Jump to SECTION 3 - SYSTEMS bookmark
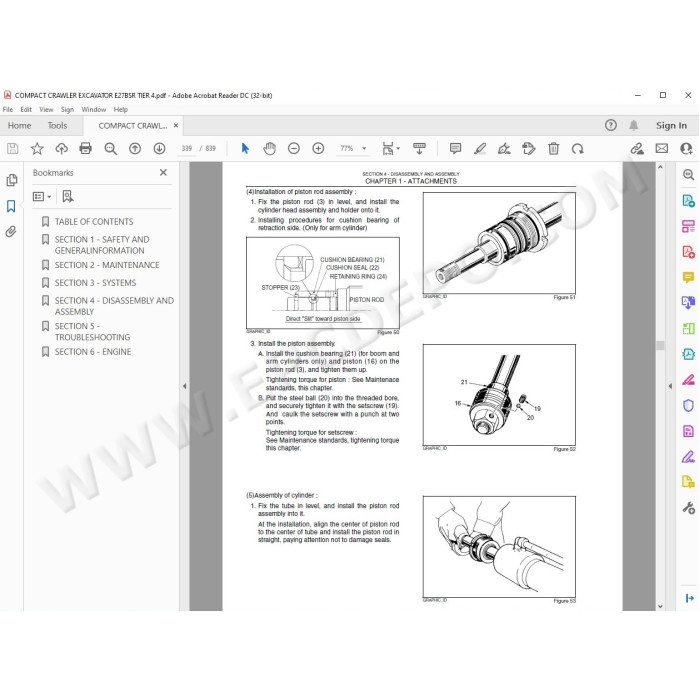Viewport: 700px width, 700px height. pyautogui.click(x=96, y=283)
